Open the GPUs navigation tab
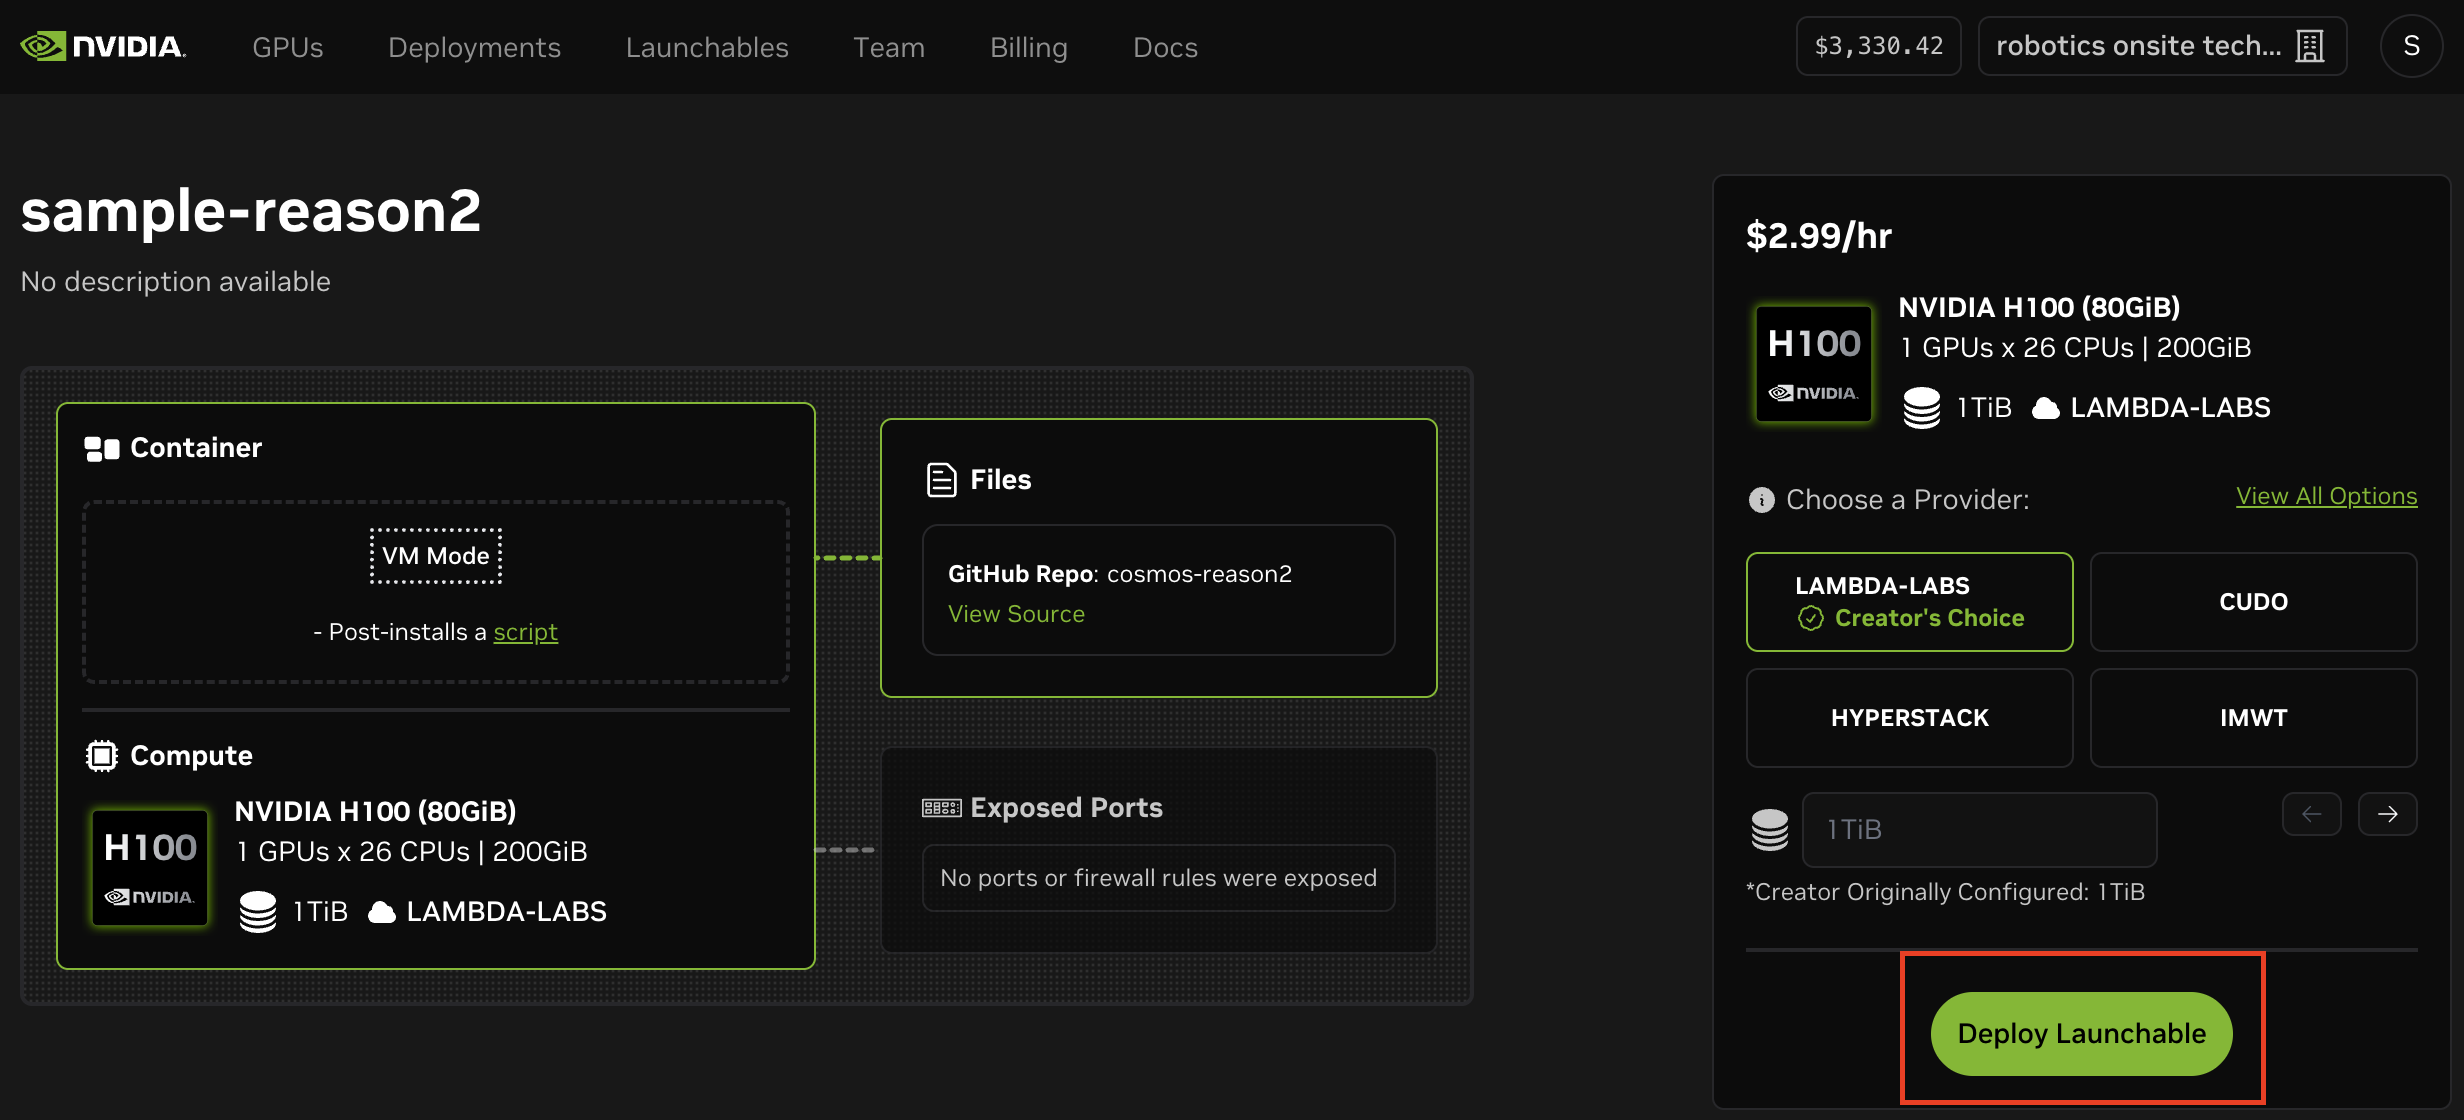Screen dimensions: 2464x1120 click(287, 47)
